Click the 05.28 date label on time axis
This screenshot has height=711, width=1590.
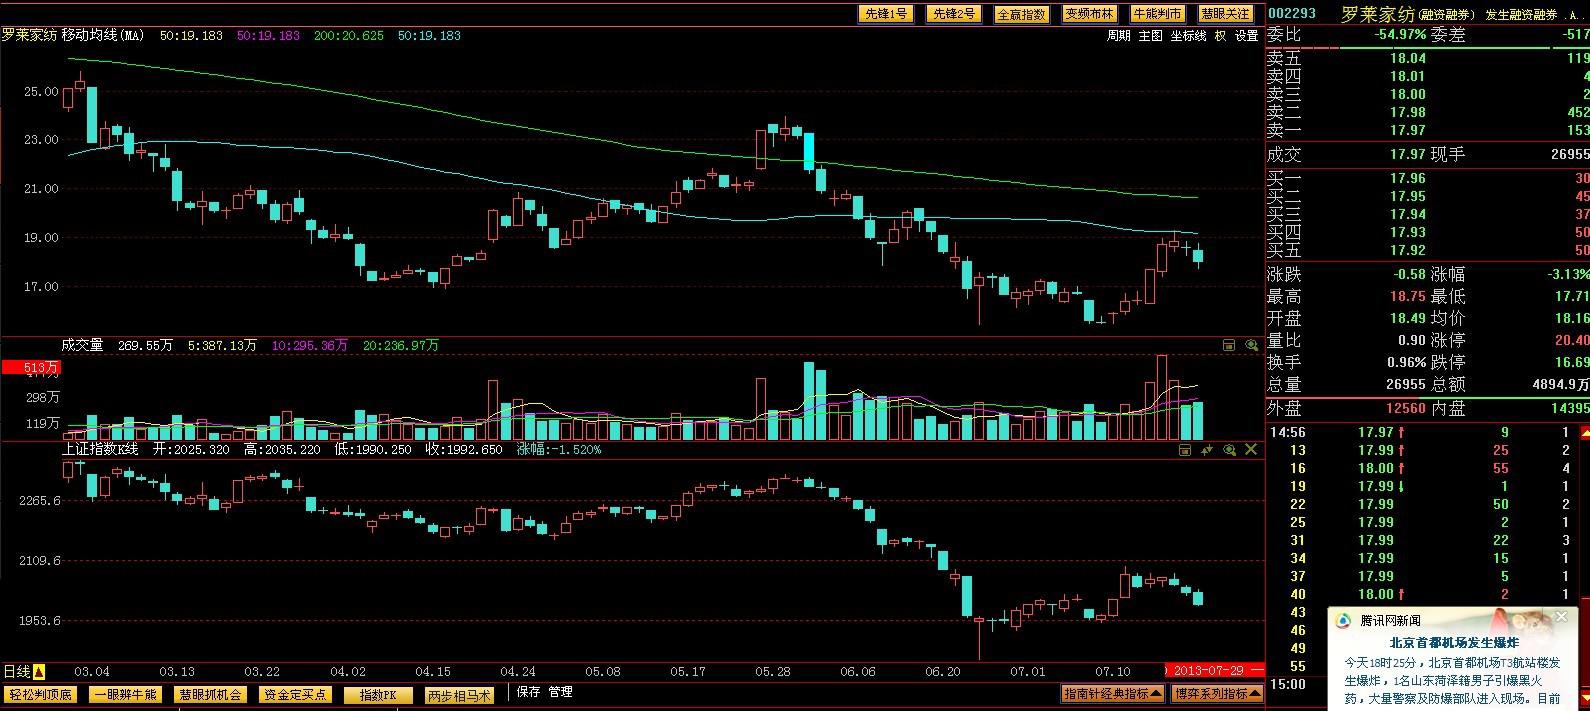pyautogui.click(x=773, y=672)
